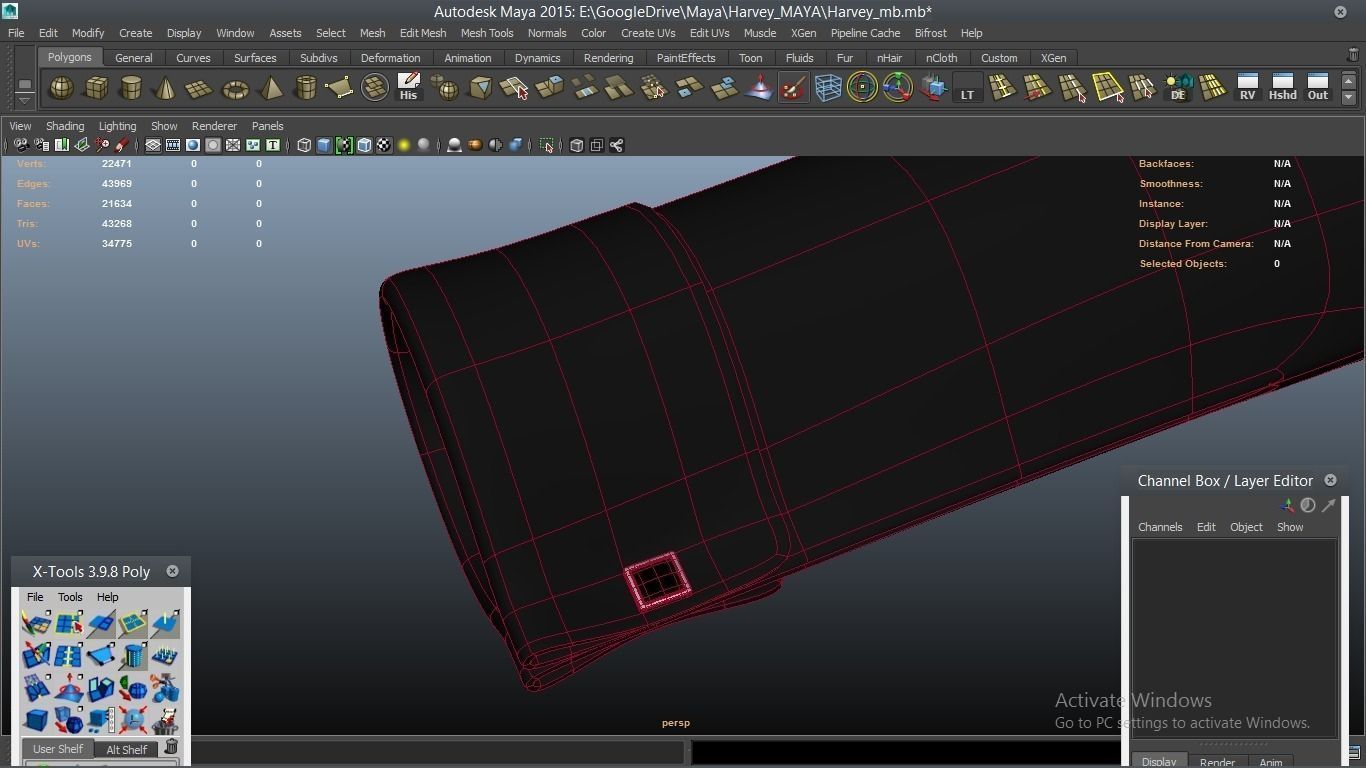1366x768 pixels.
Task: Click the X-Tools plain blue cube icon
Action: click(36, 720)
